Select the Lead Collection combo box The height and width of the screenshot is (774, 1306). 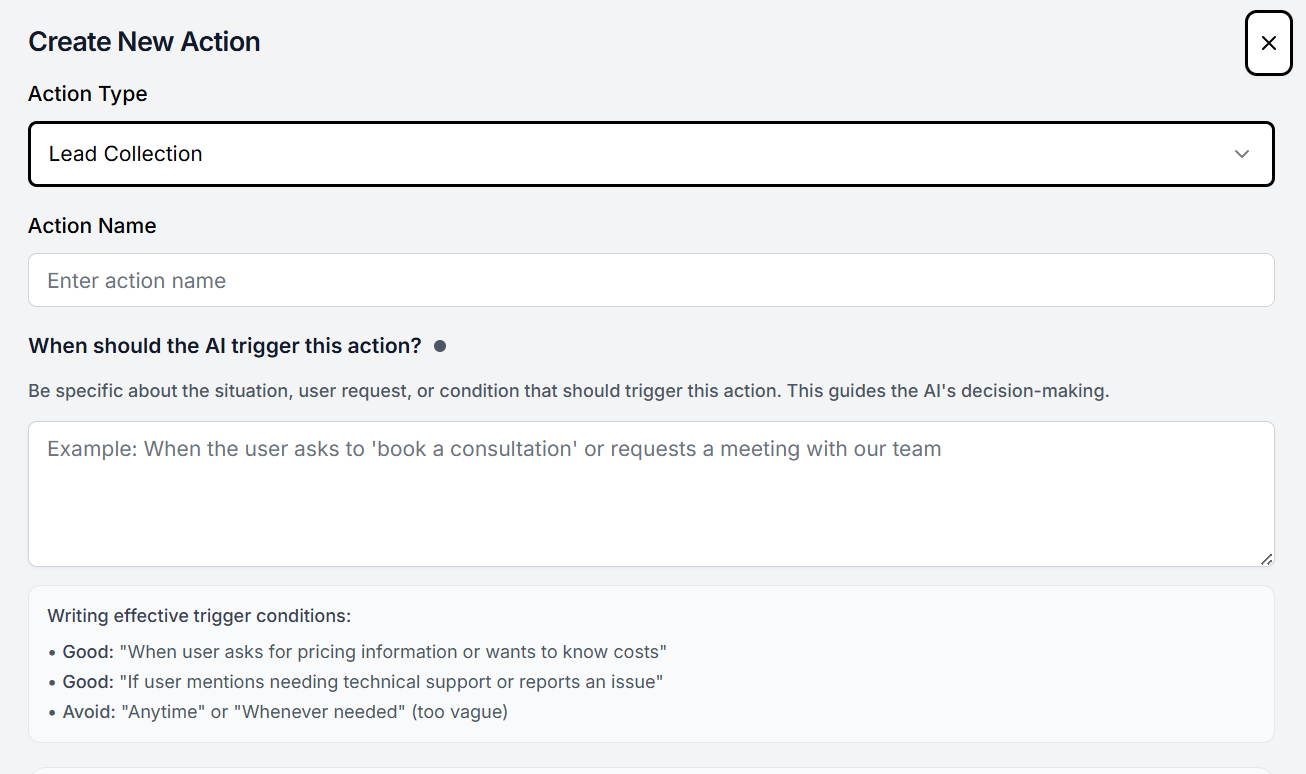651,153
